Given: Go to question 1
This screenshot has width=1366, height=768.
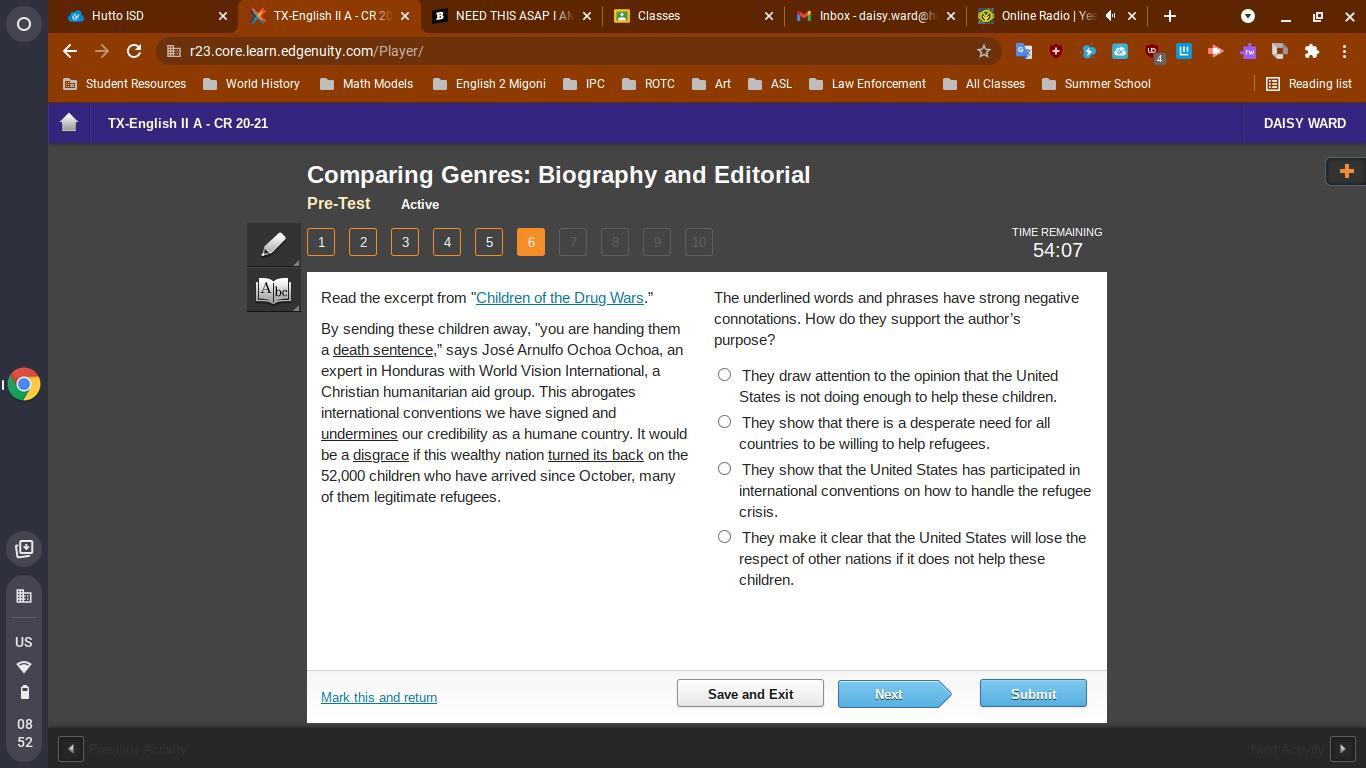Looking at the screenshot, I should [321, 242].
